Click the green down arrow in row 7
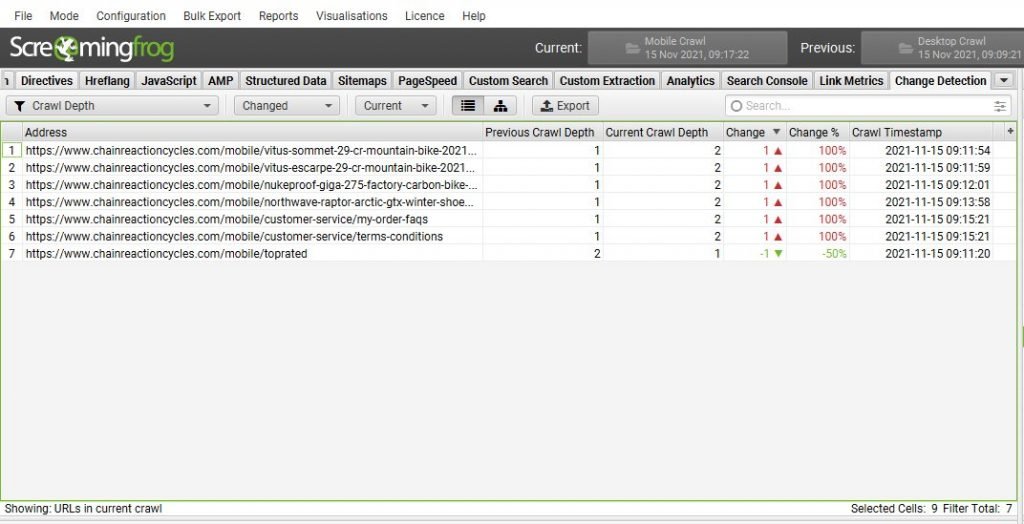Image resolution: width=1024 pixels, height=524 pixels. [777, 254]
